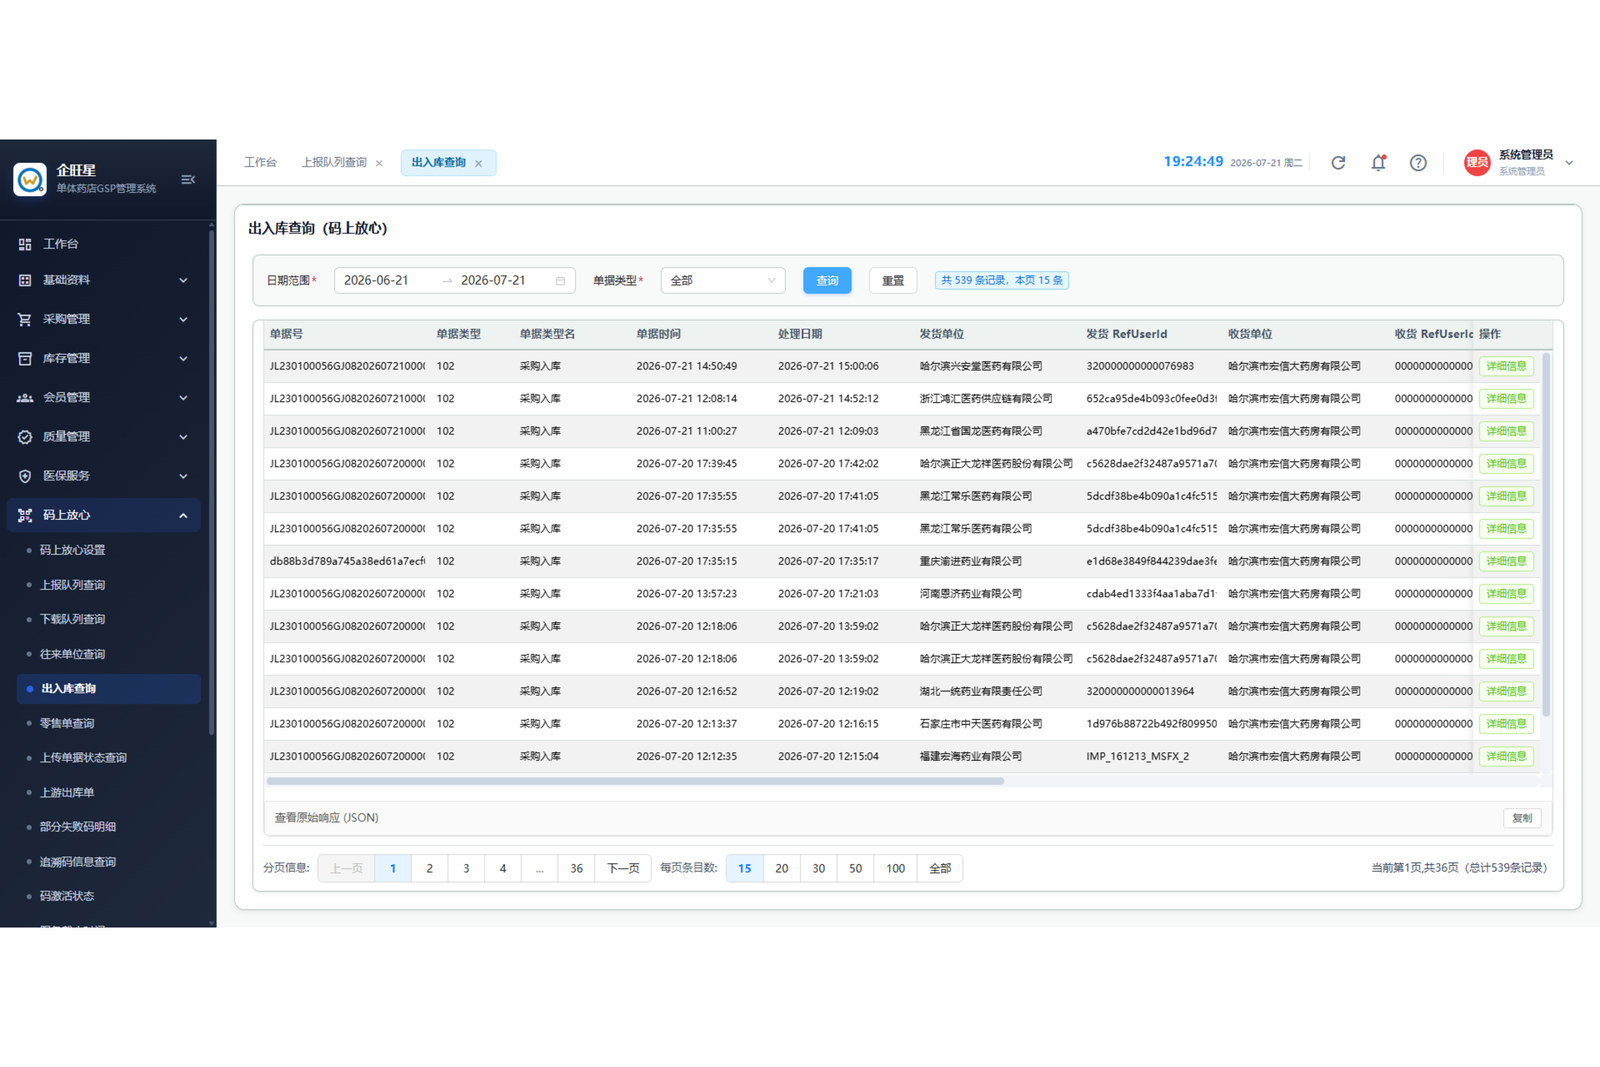Image resolution: width=1600 pixels, height=1067 pixels.
Task: Set page size to 全部
Action: click(940, 868)
